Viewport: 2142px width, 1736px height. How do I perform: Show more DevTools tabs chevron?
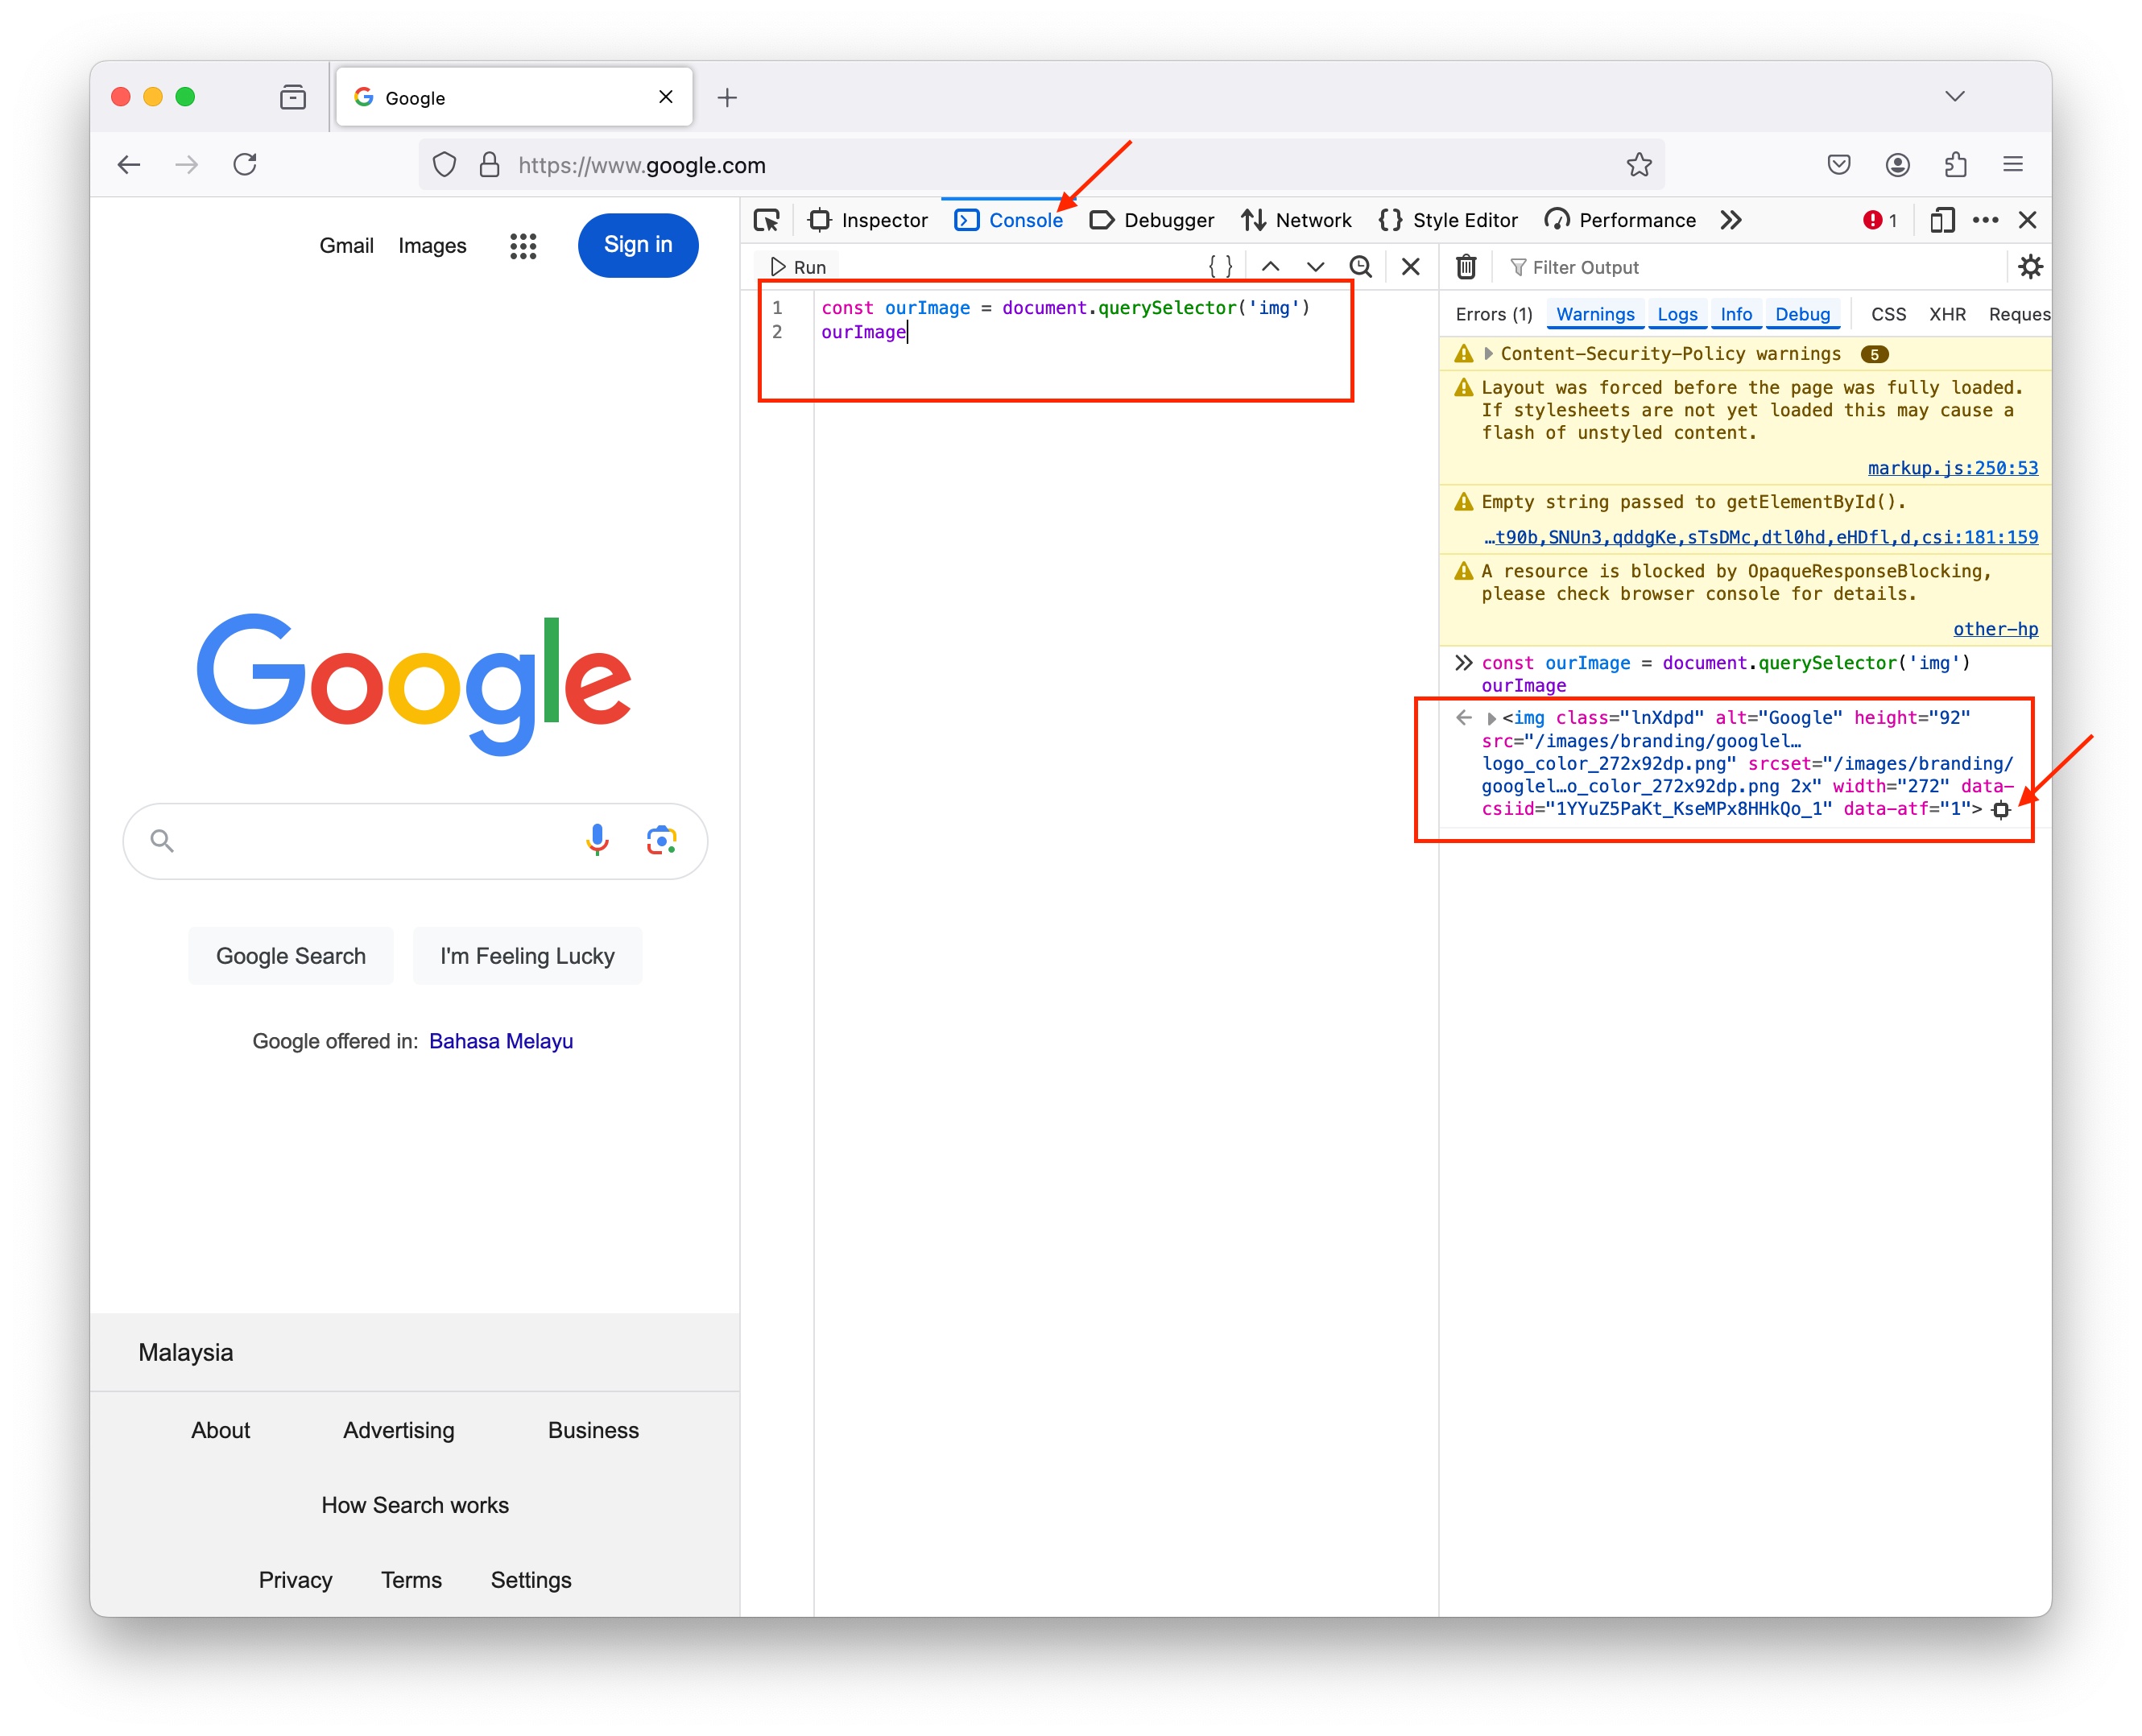tap(1731, 220)
